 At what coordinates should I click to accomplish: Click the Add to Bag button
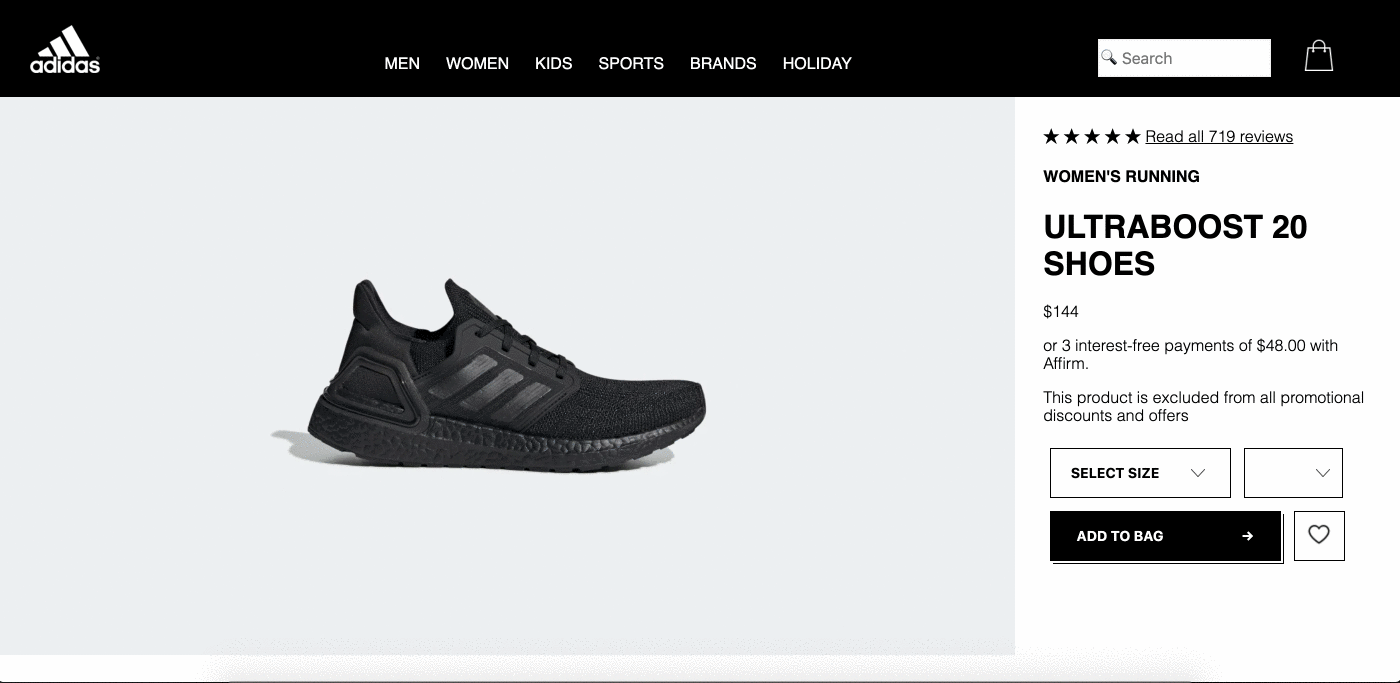click(x=1165, y=536)
